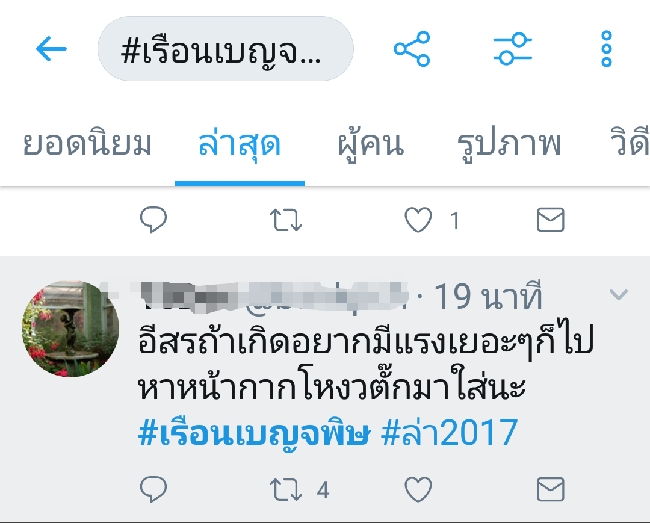Open the #เรือนเบญจพิษ hashtag link
Screen dimensions: 650x523
253,433
